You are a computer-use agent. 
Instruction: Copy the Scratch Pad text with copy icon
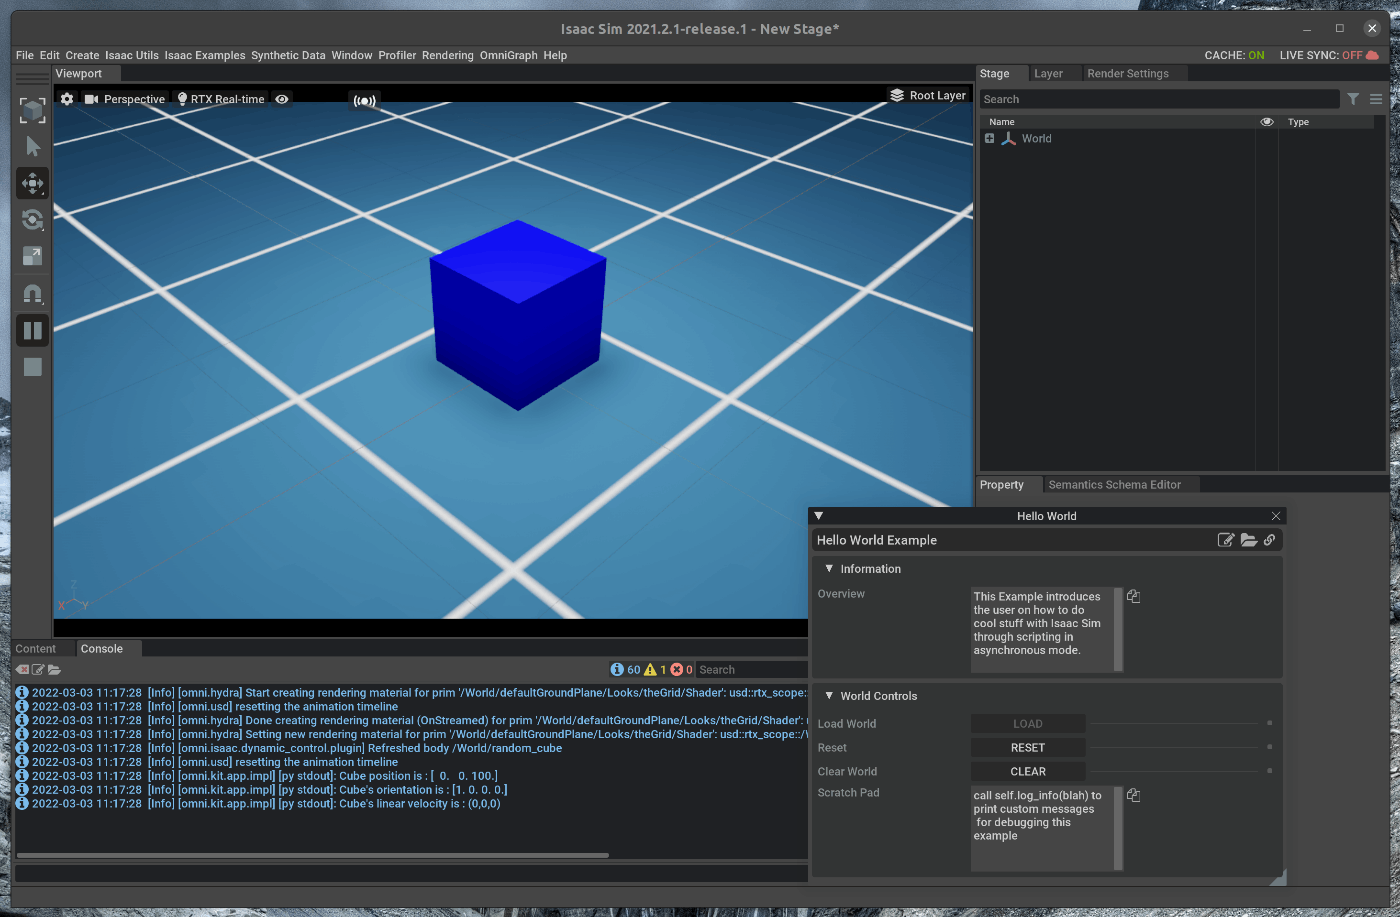(1133, 795)
